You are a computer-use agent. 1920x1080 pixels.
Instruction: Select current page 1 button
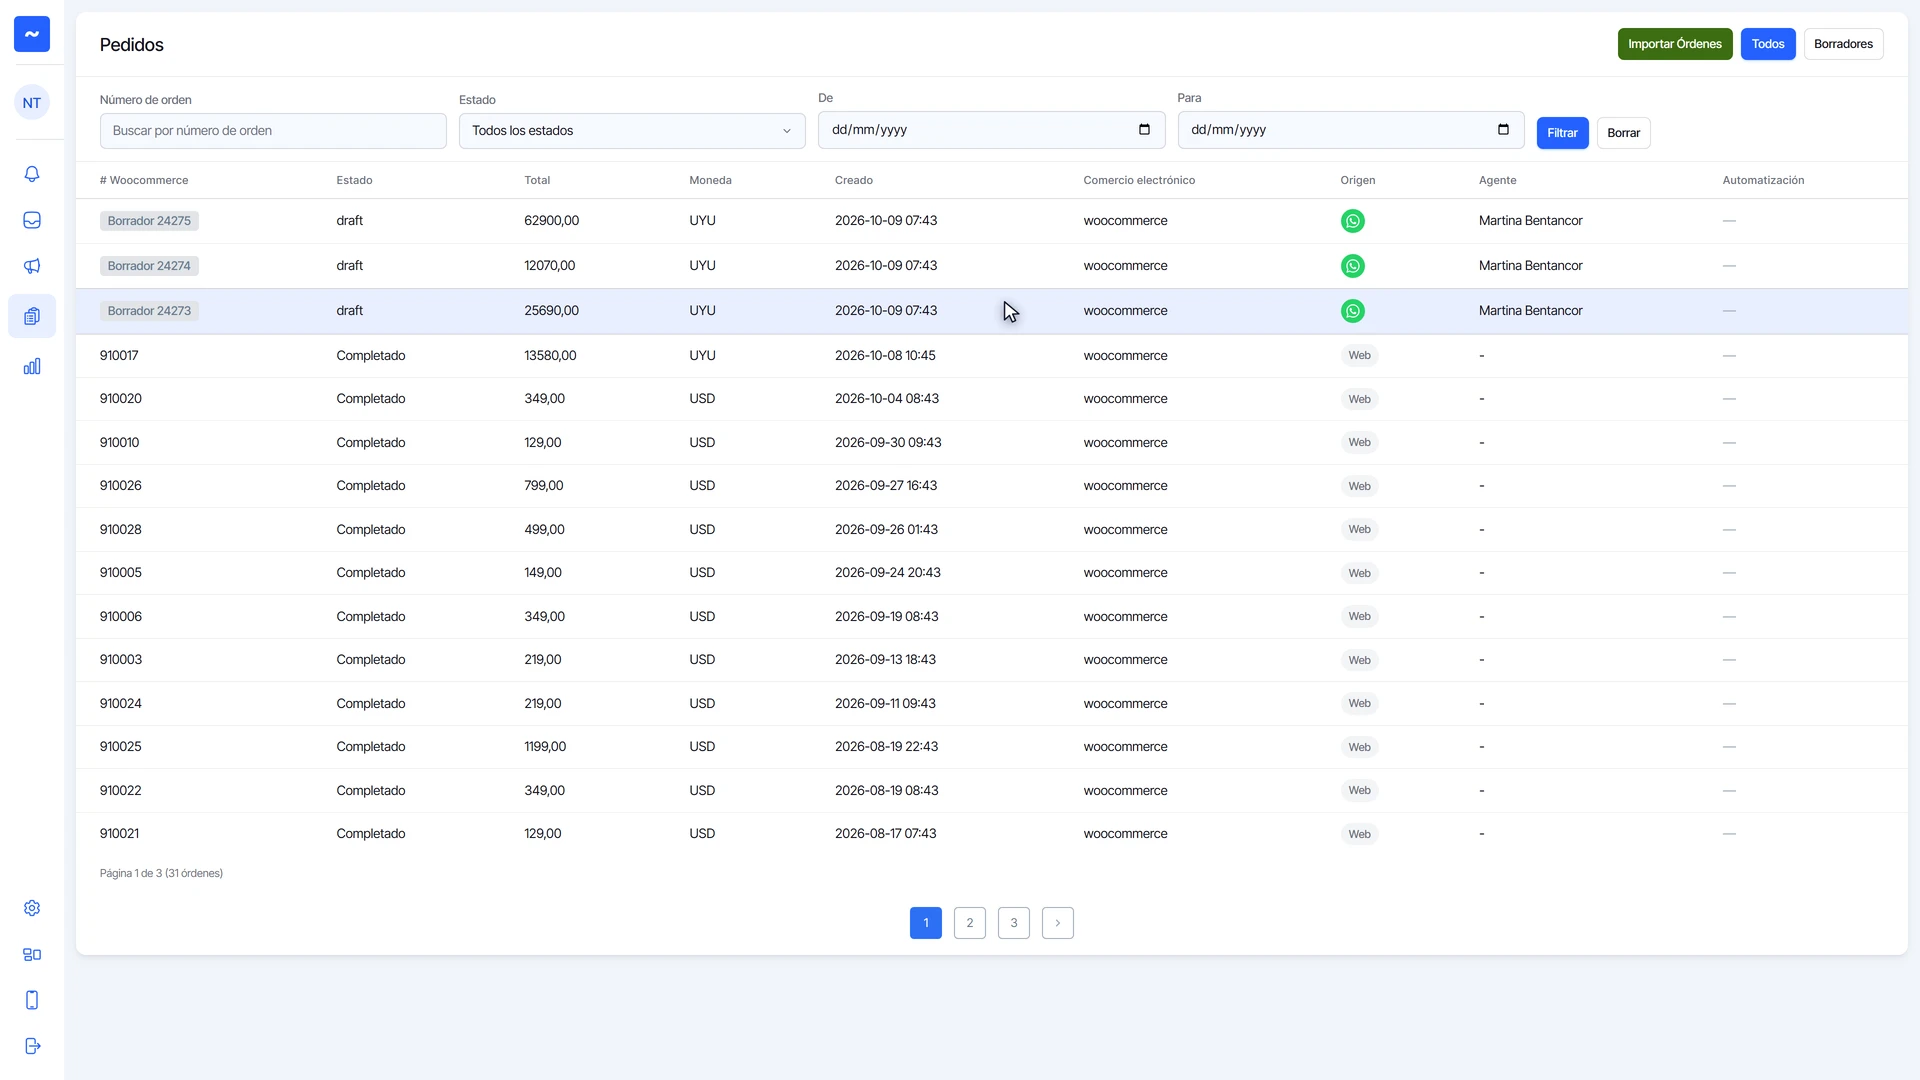click(925, 923)
